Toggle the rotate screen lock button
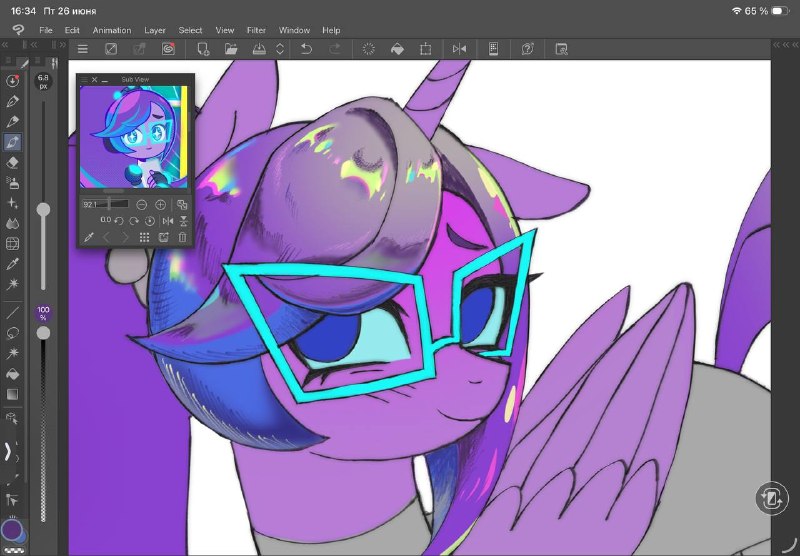800x556 pixels. click(771, 498)
